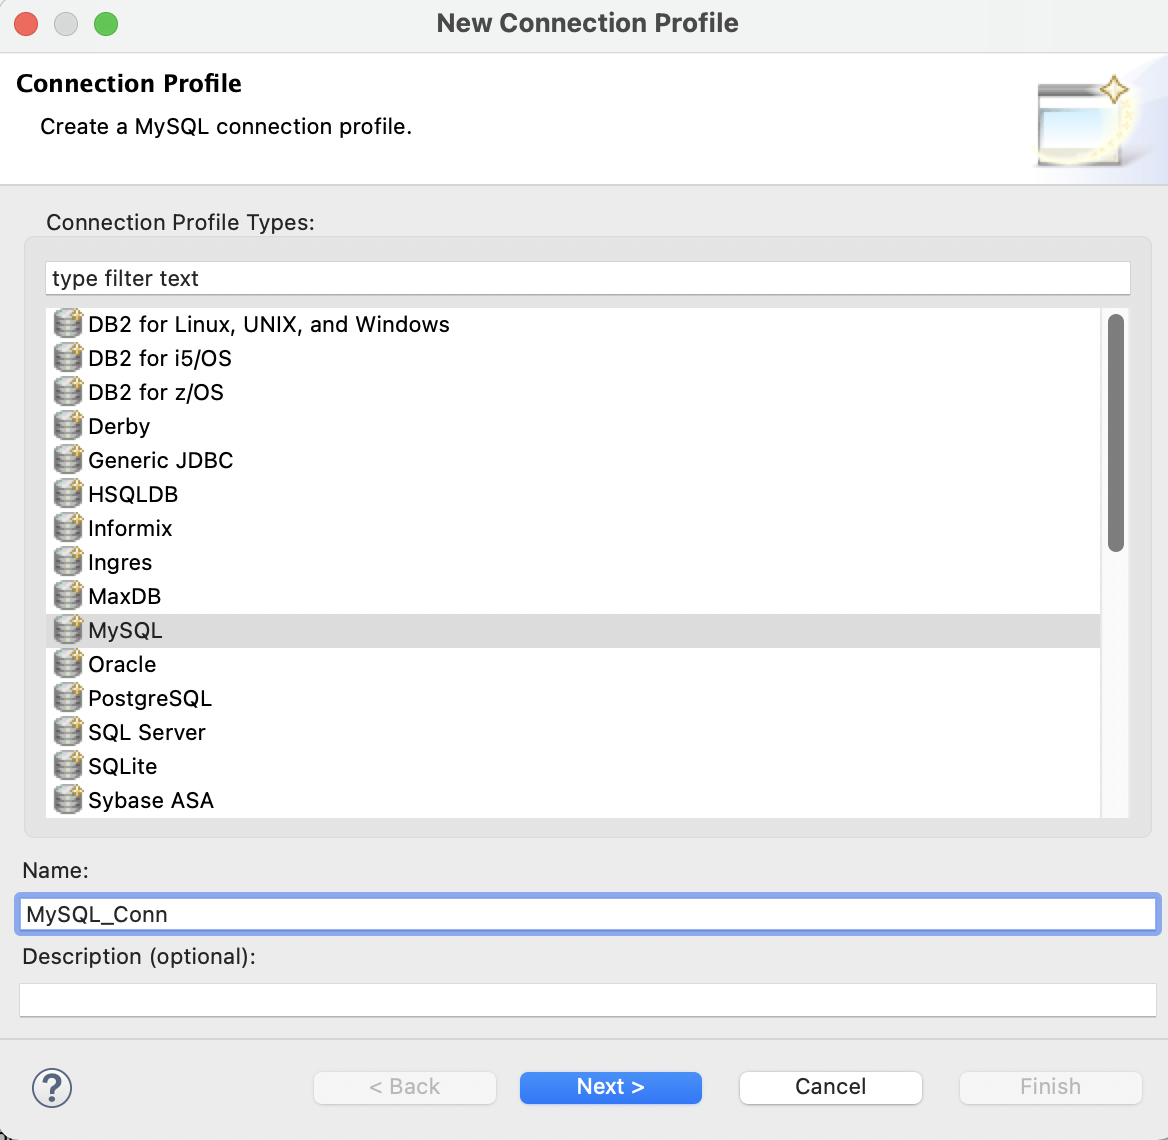Cancel the new connection profile wizard
This screenshot has height=1140, width=1168.
coord(831,1087)
